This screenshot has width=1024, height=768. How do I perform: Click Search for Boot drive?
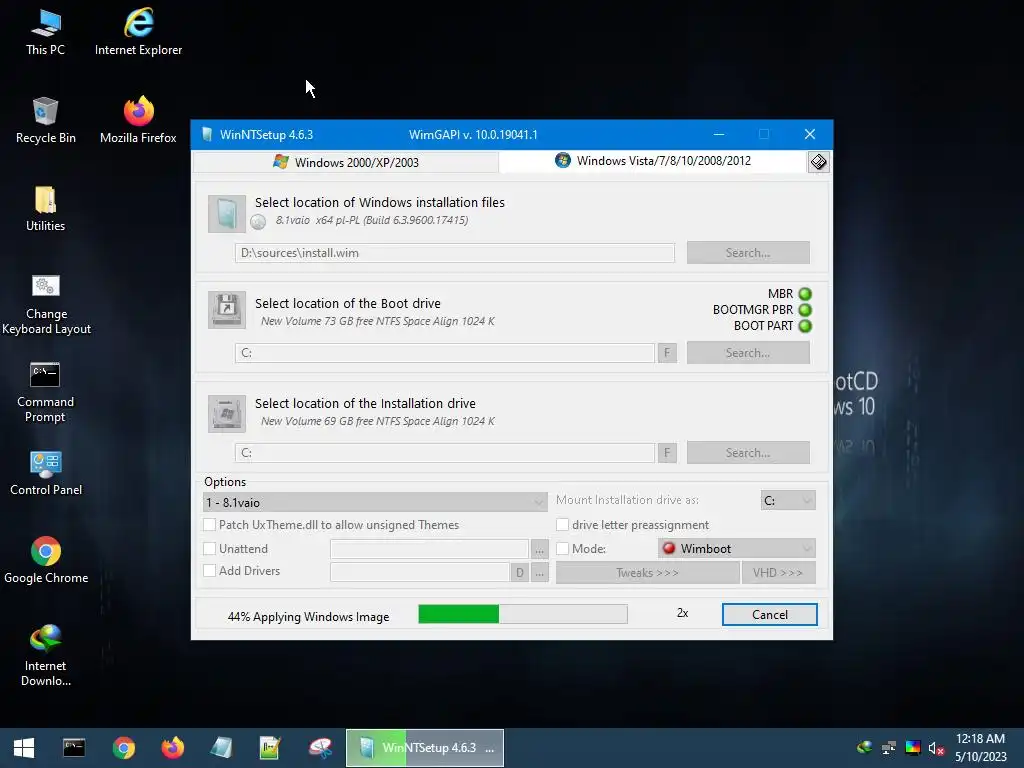click(x=748, y=353)
